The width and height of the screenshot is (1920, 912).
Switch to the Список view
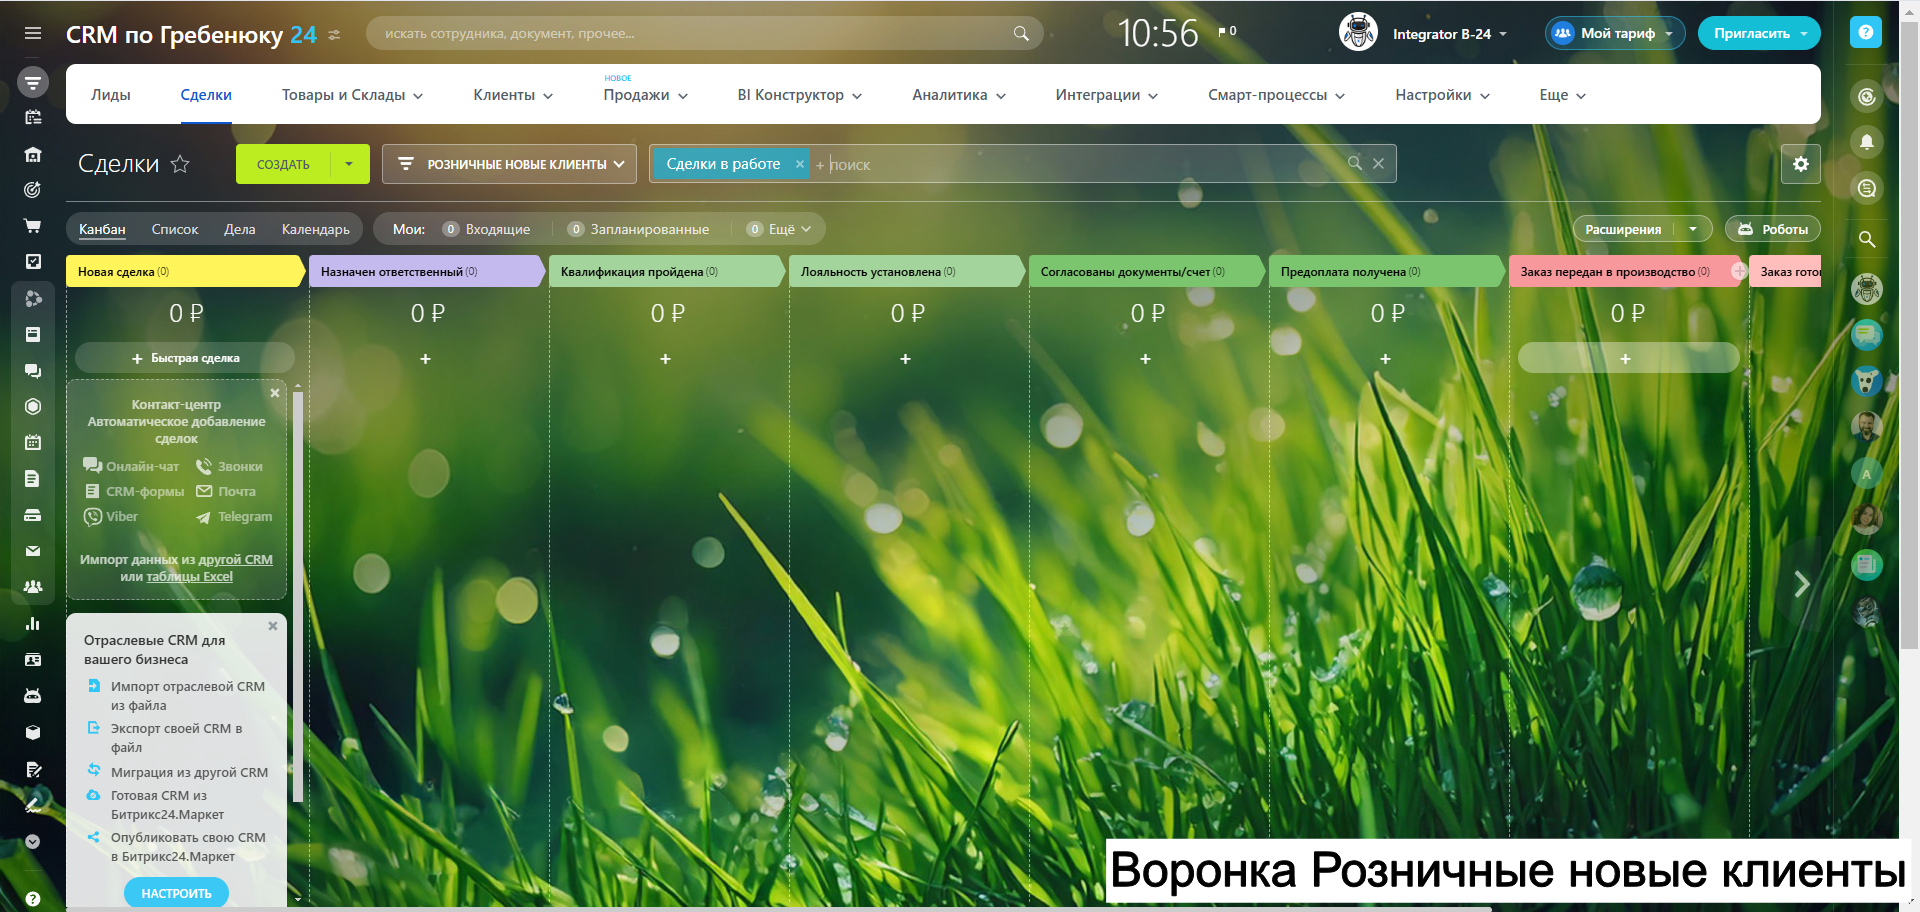175,229
